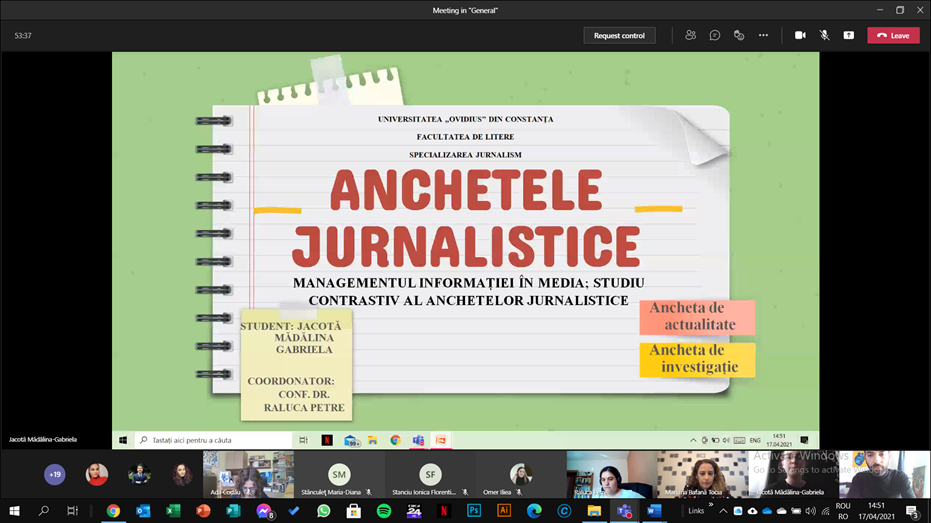Show the meeting chat
The image size is (931, 523).
(x=715, y=35)
